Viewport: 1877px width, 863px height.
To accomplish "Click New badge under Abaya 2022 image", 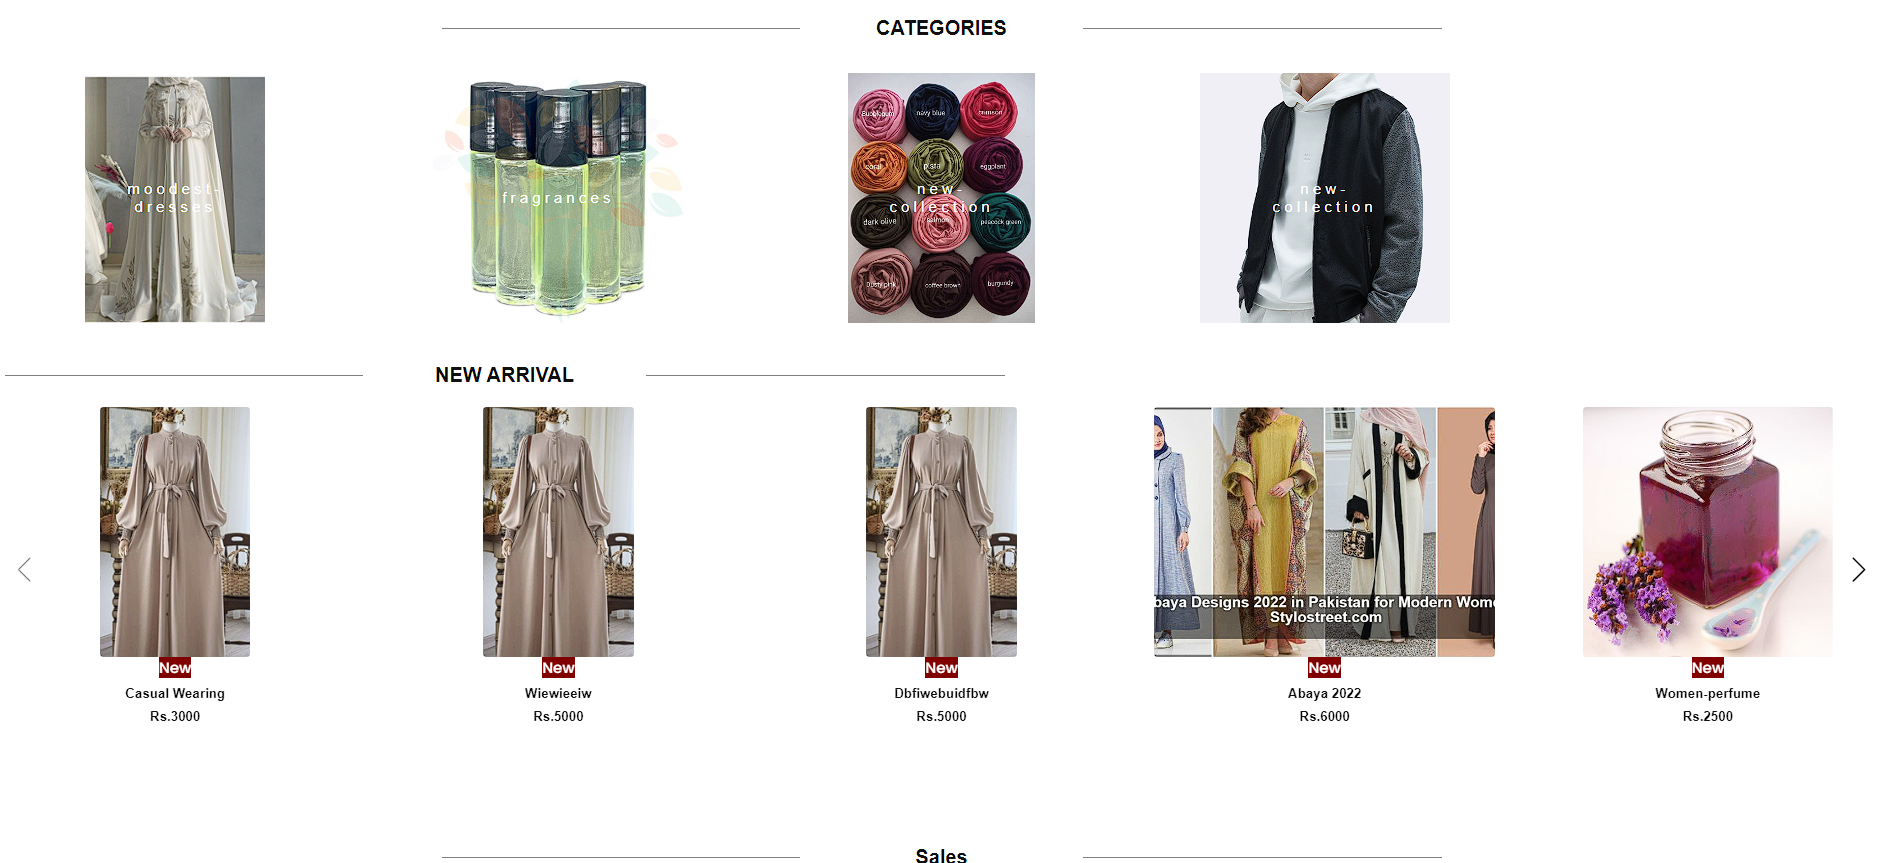I will click(x=1324, y=668).
